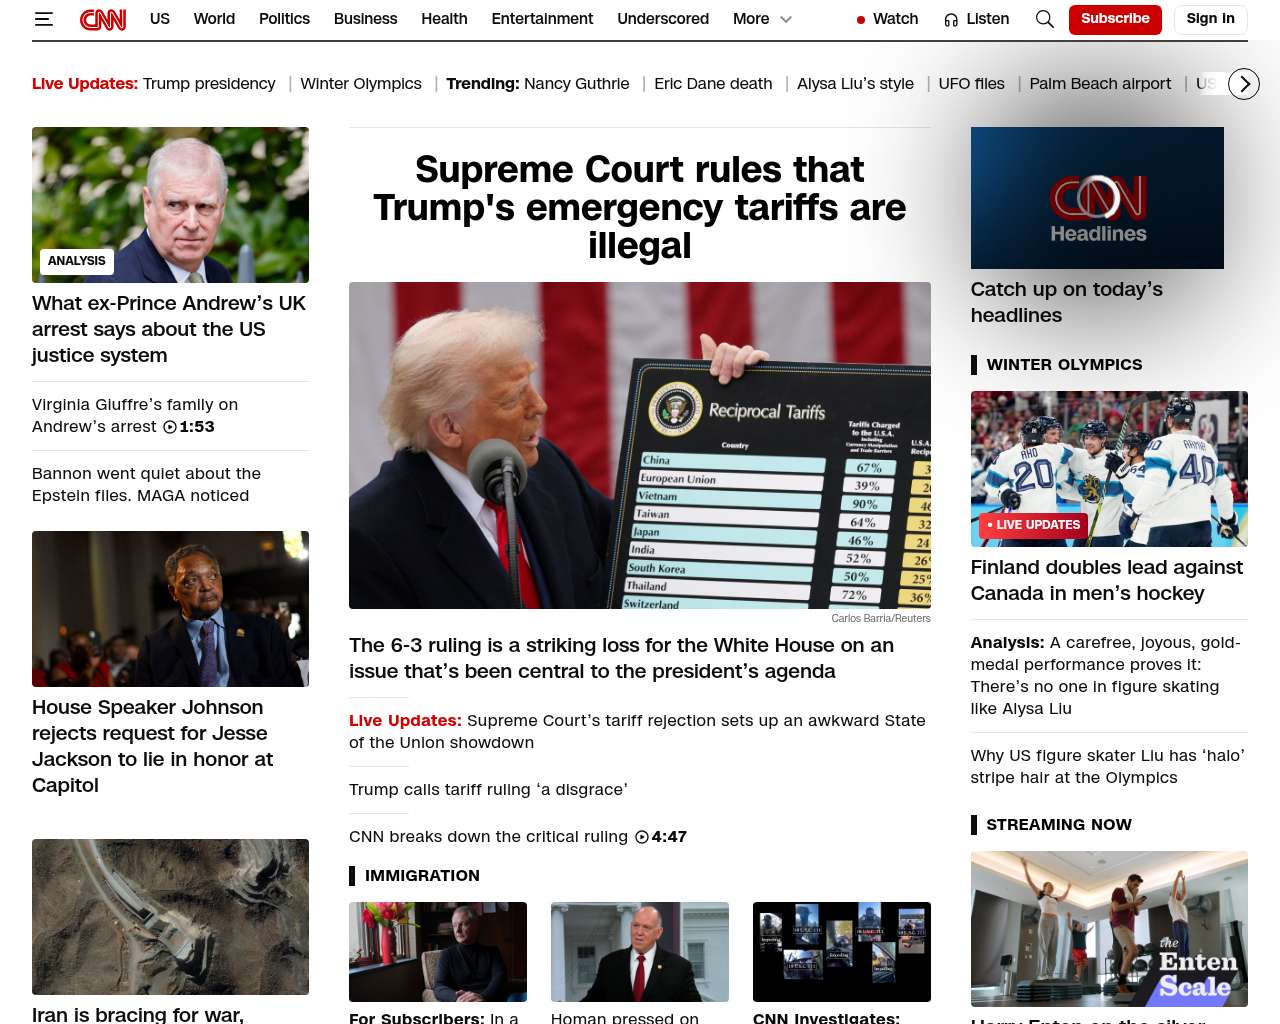The width and height of the screenshot is (1280, 1024).
Task: Open Trump calls tariff ruling 'a disgrace'
Action: (x=488, y=790)
